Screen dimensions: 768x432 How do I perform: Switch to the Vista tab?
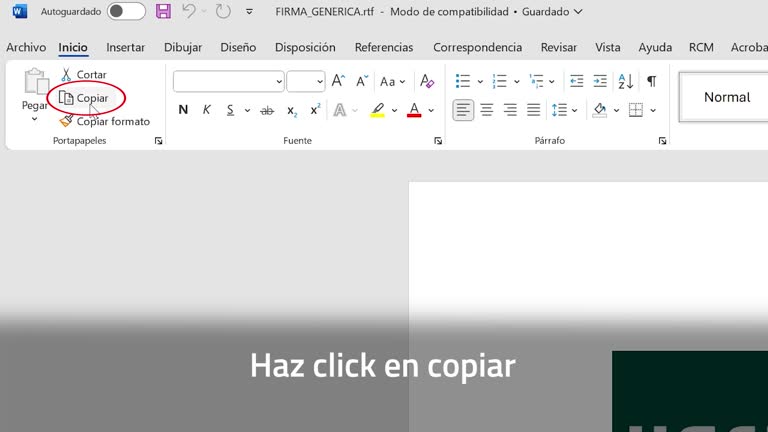608,48
